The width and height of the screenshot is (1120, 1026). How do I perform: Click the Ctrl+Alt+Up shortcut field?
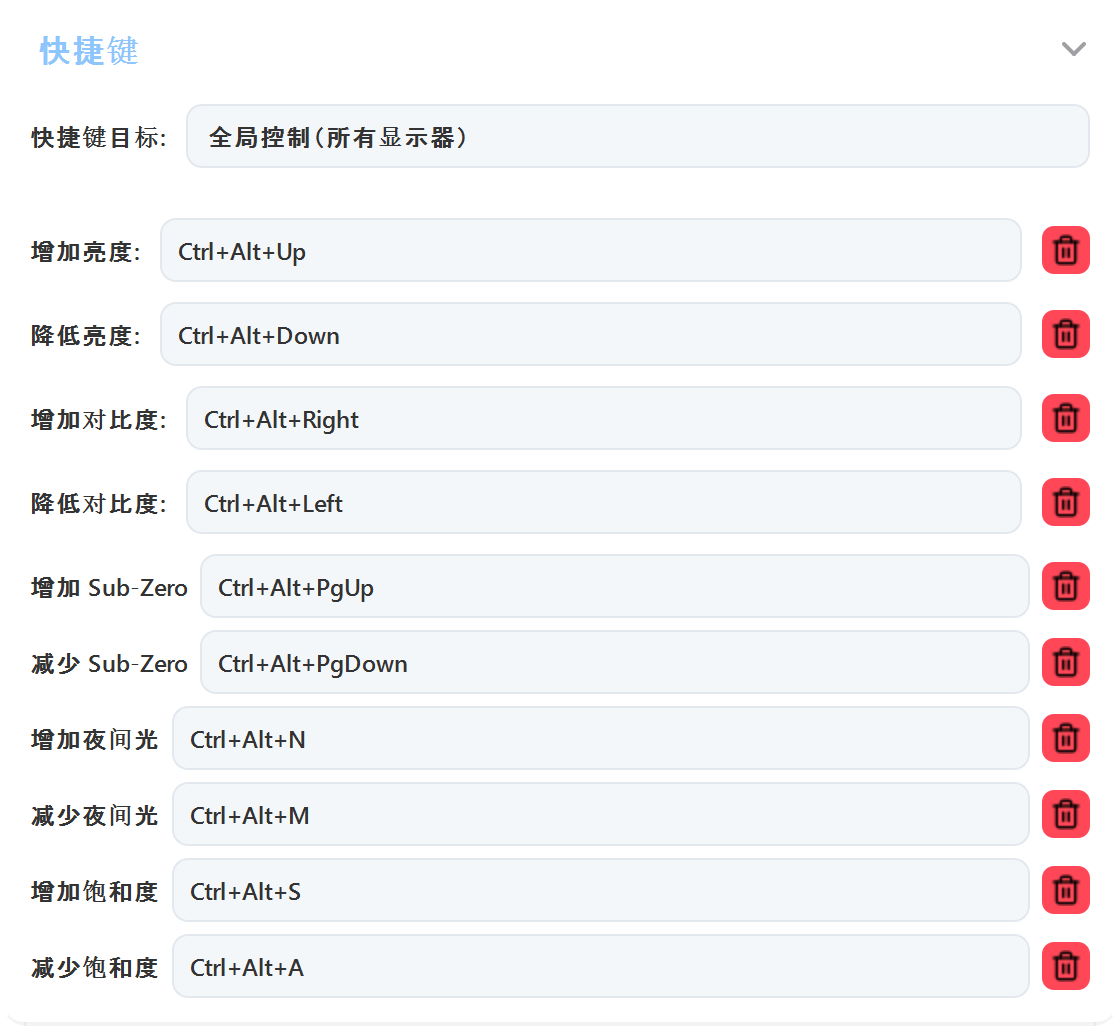pos(591,250)
